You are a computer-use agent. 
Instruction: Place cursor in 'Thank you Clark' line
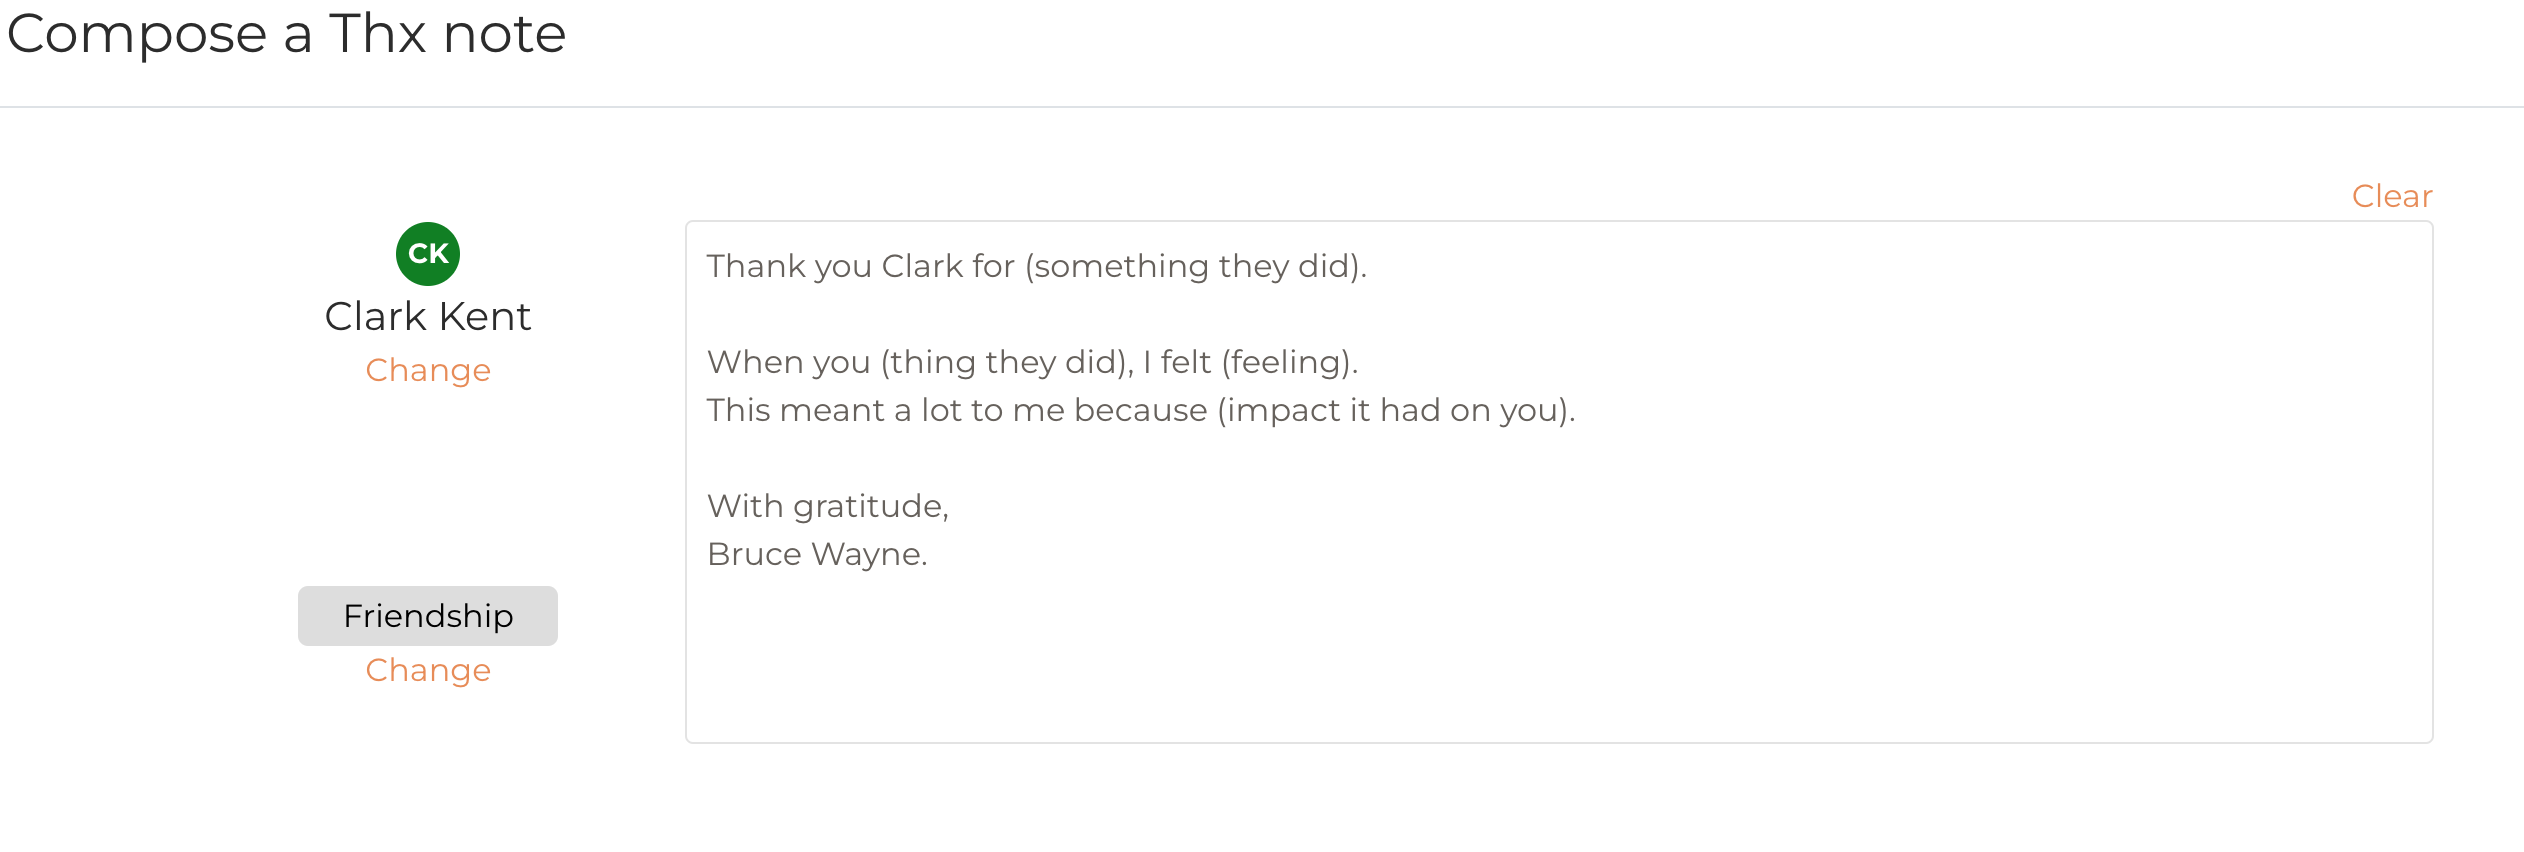[790, 266]
